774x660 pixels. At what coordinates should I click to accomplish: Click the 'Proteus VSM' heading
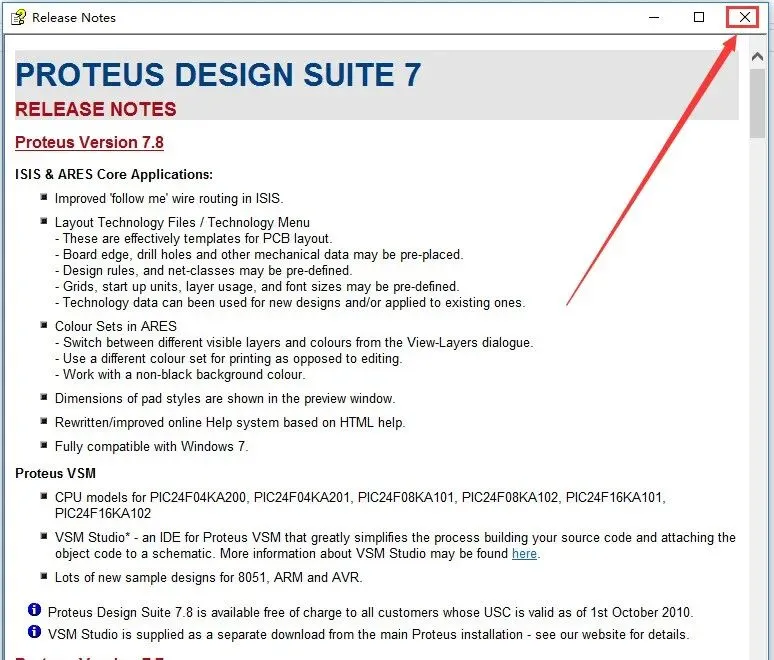click(55, 473)
